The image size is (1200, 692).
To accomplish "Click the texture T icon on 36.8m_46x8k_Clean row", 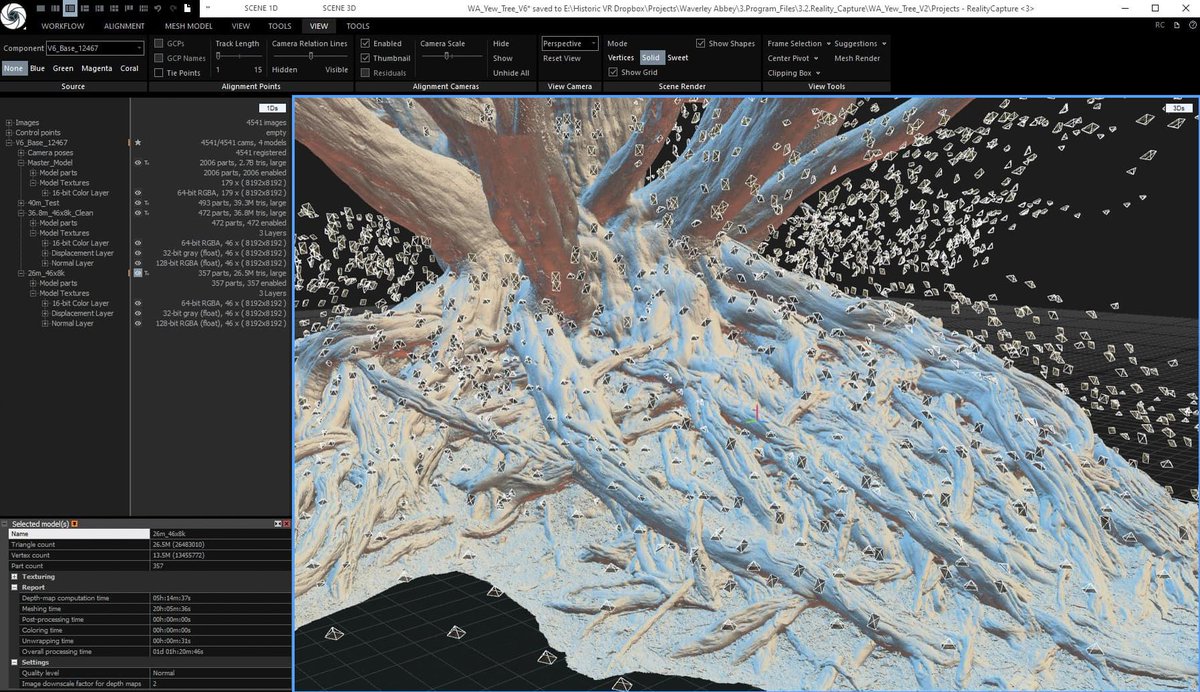I will (x=148, y=213).
